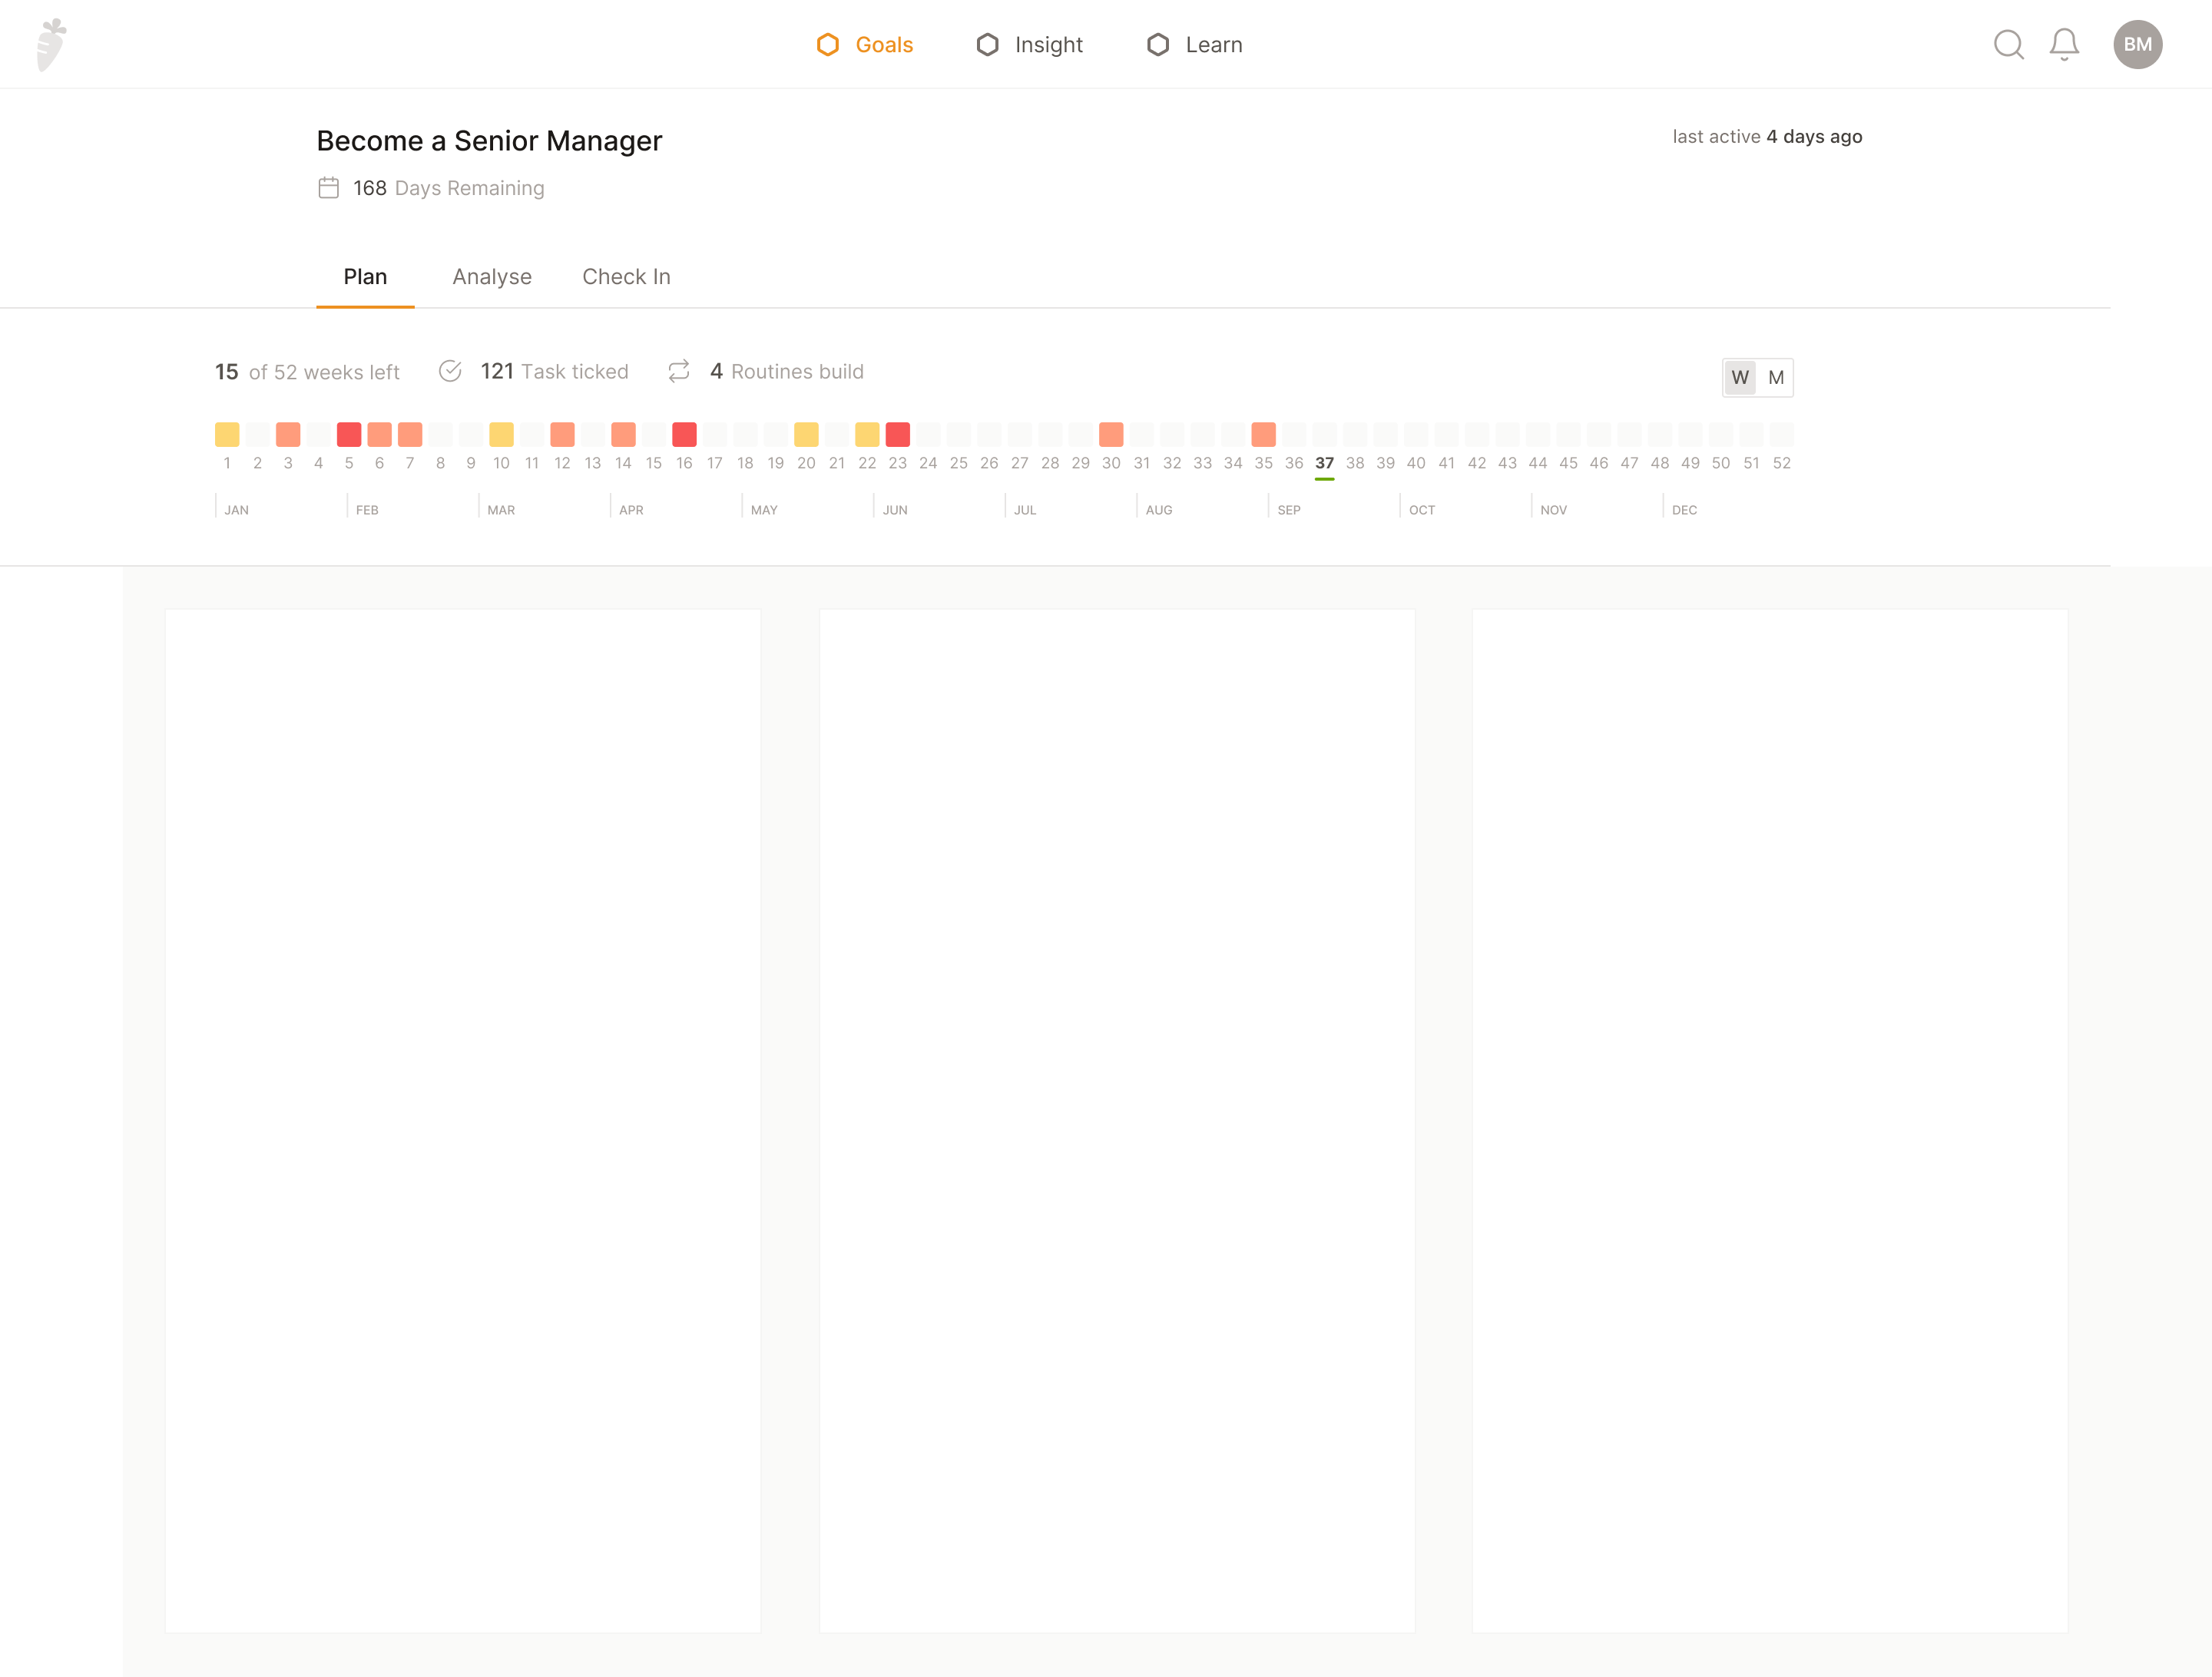Click the orange week 30 square
Viewport: 2212px width, 1677px height.
tap(1111, 434)
